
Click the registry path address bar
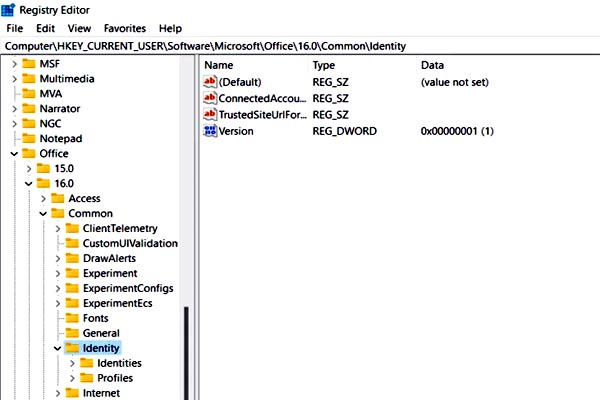click(x=300, y=46)
